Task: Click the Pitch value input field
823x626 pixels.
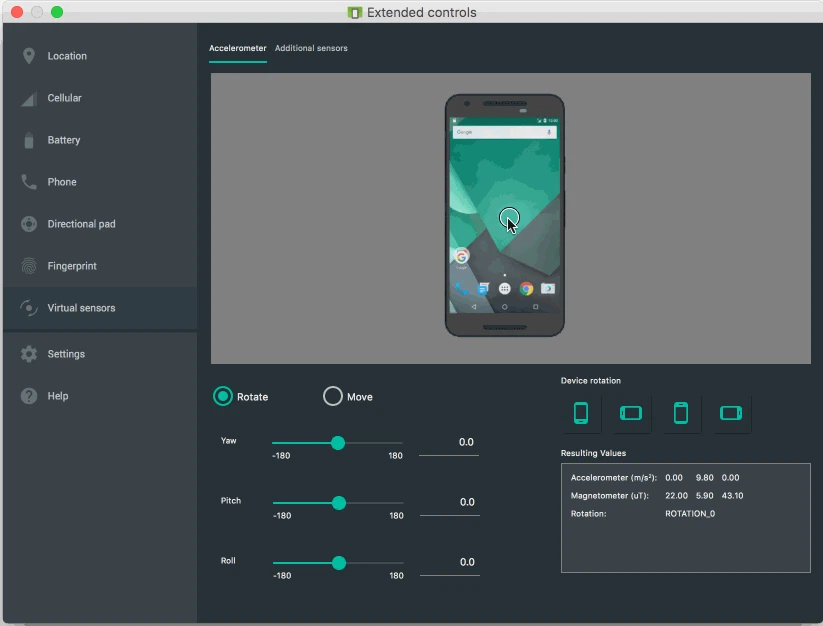Action: (x=448, y=503)
